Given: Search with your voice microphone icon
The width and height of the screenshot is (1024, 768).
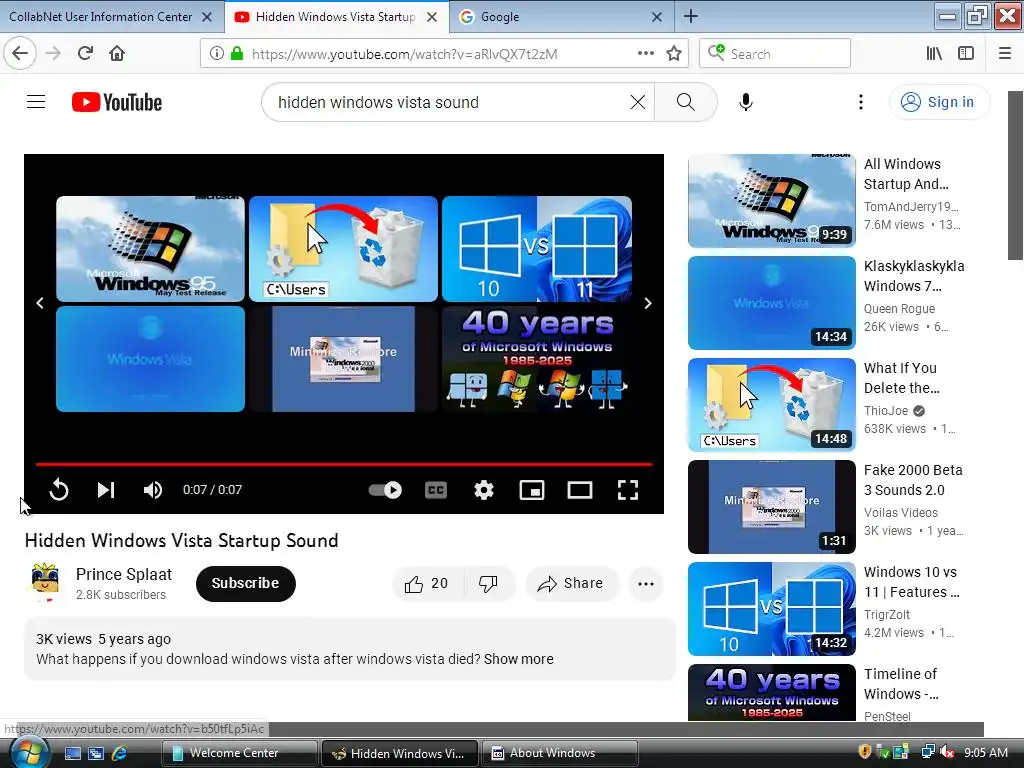Looking at the screenshot, I should pos(746,102).
